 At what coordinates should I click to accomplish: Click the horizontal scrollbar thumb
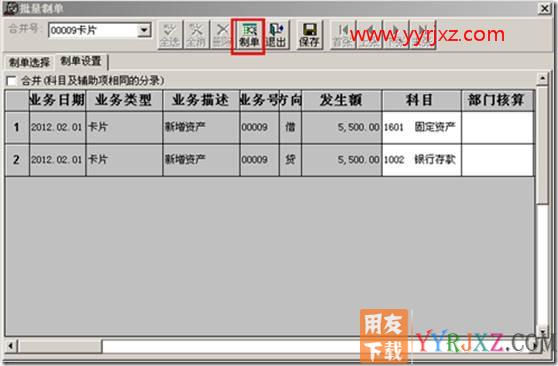pyautogui.click(x=60, y=346)
